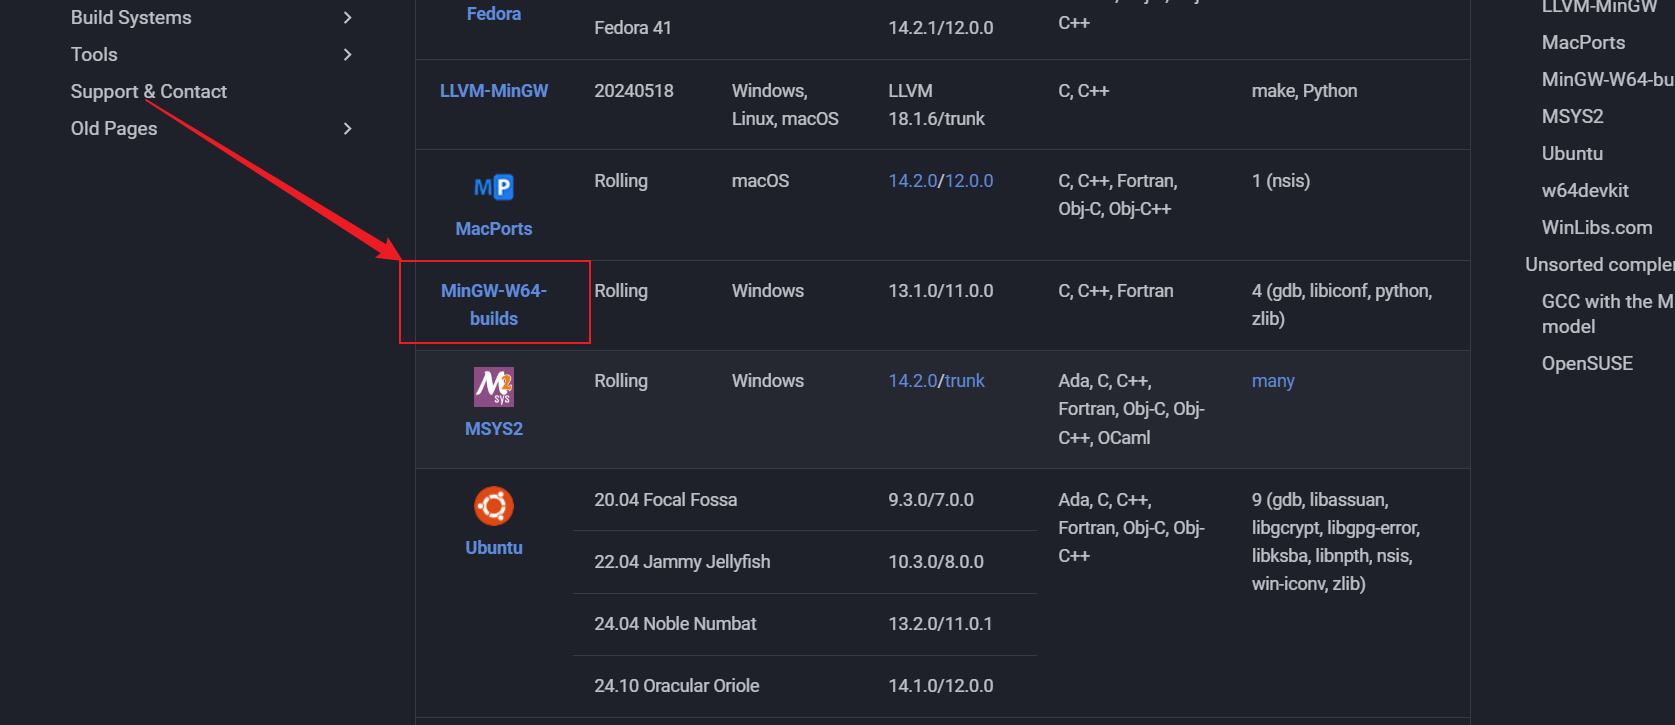Select the macOS cell in MacPorts row

coord(760,181)
